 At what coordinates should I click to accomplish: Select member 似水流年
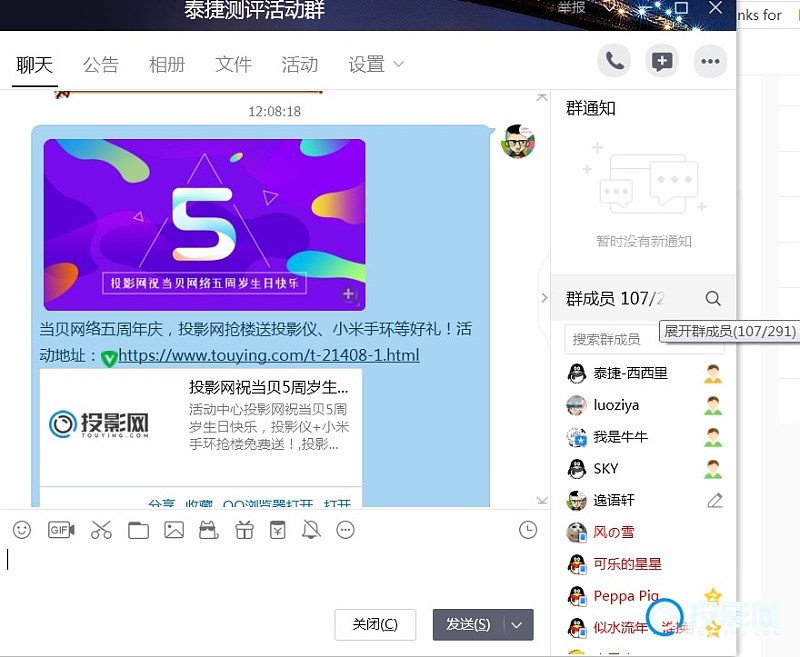click(620, 627)
